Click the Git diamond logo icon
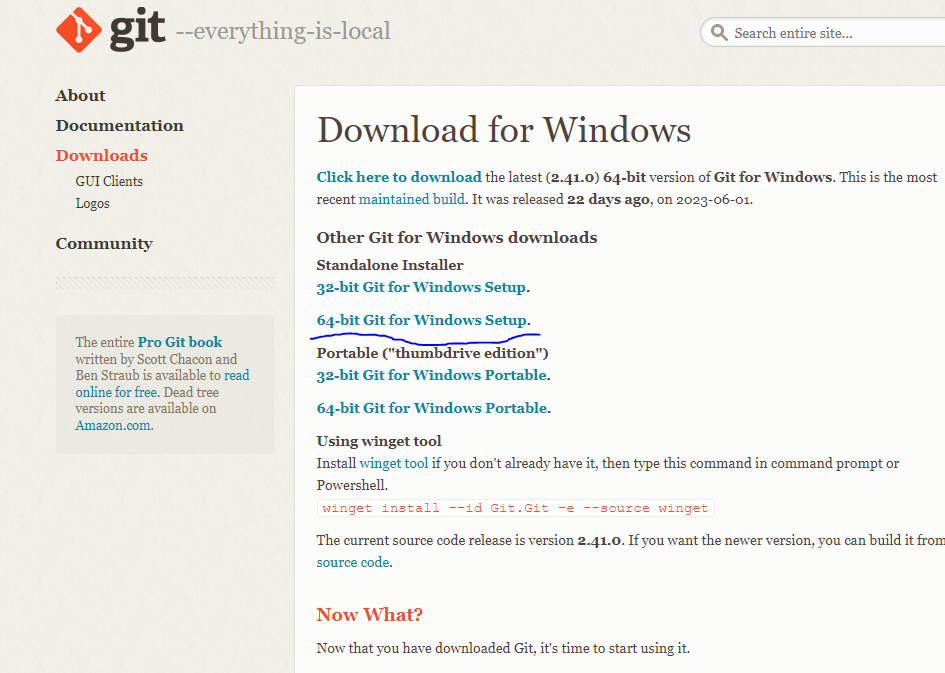The height and width of the screenshot is (673, 945). coord(78,30)
